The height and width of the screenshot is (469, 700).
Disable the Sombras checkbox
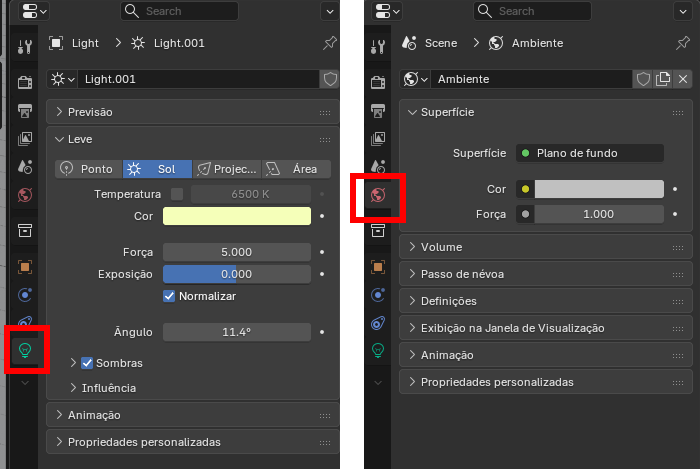[x=87, y=363]
